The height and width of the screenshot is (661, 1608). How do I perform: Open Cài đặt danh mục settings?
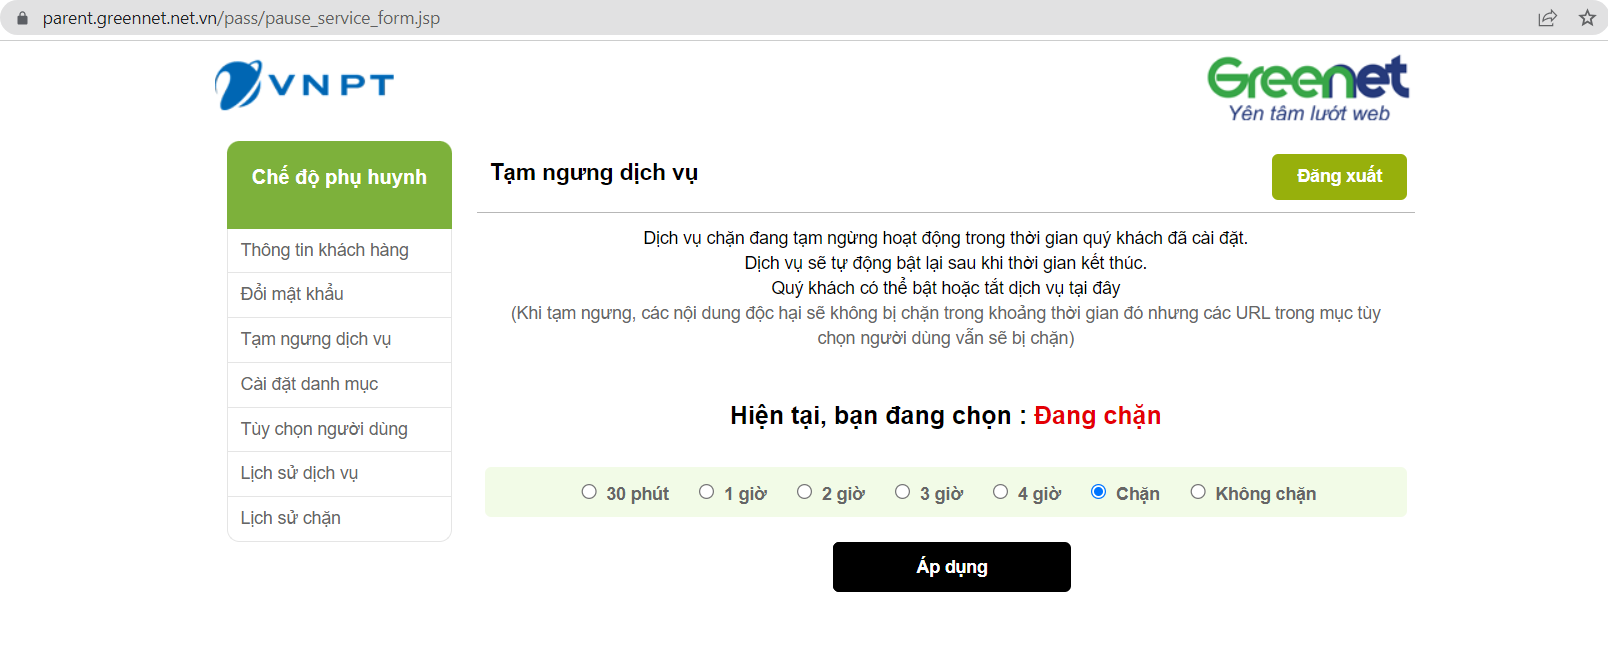coord(309,384)
